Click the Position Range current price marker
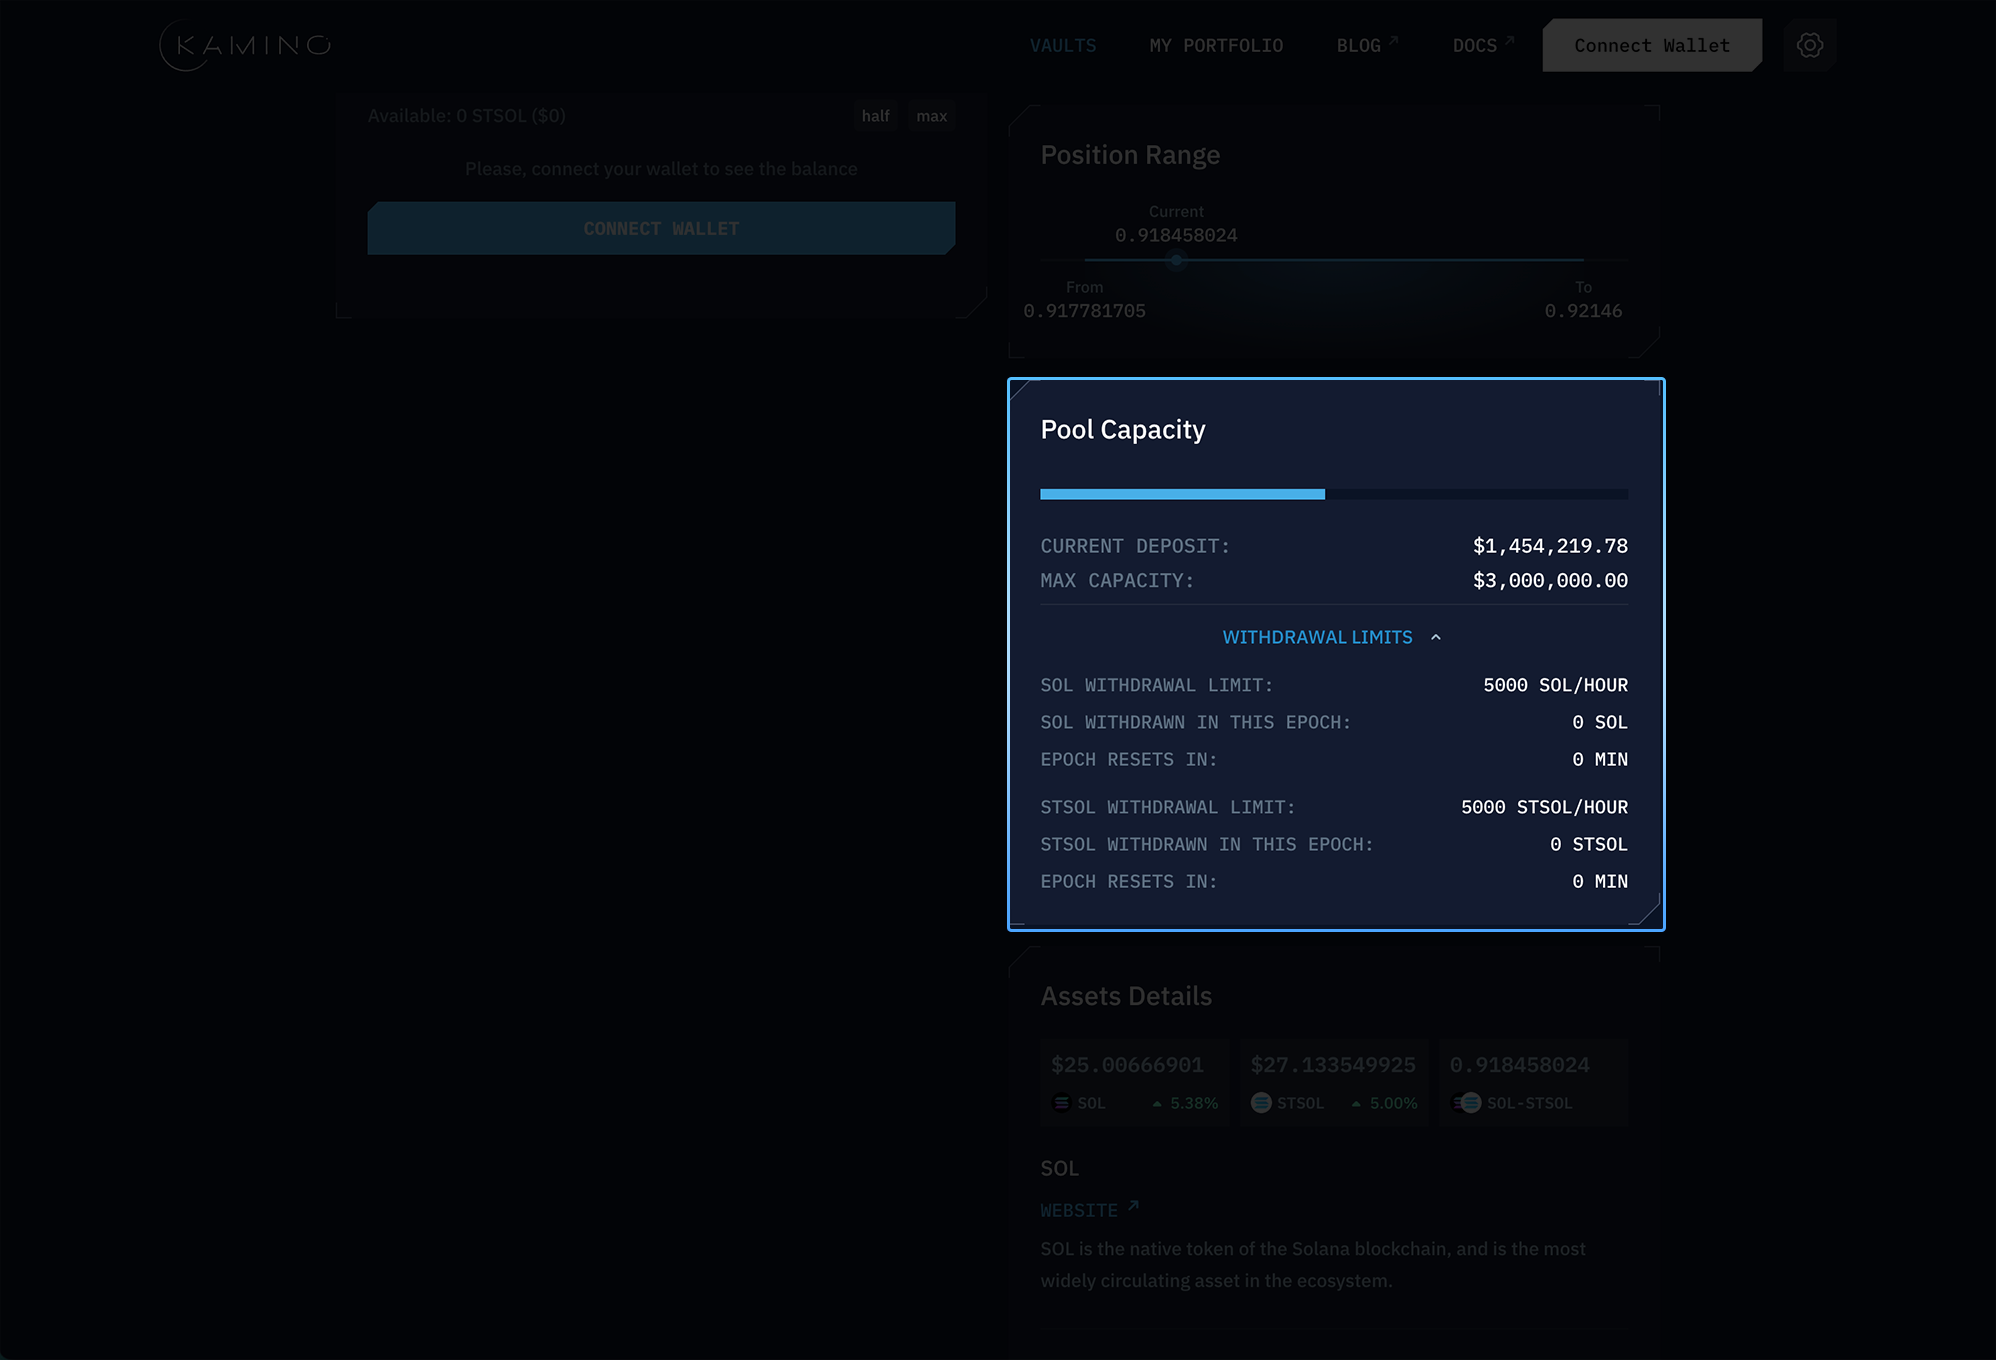Image resolution: width=1996 pixels, height=1360 pixels. click(x=1176, y=260)
